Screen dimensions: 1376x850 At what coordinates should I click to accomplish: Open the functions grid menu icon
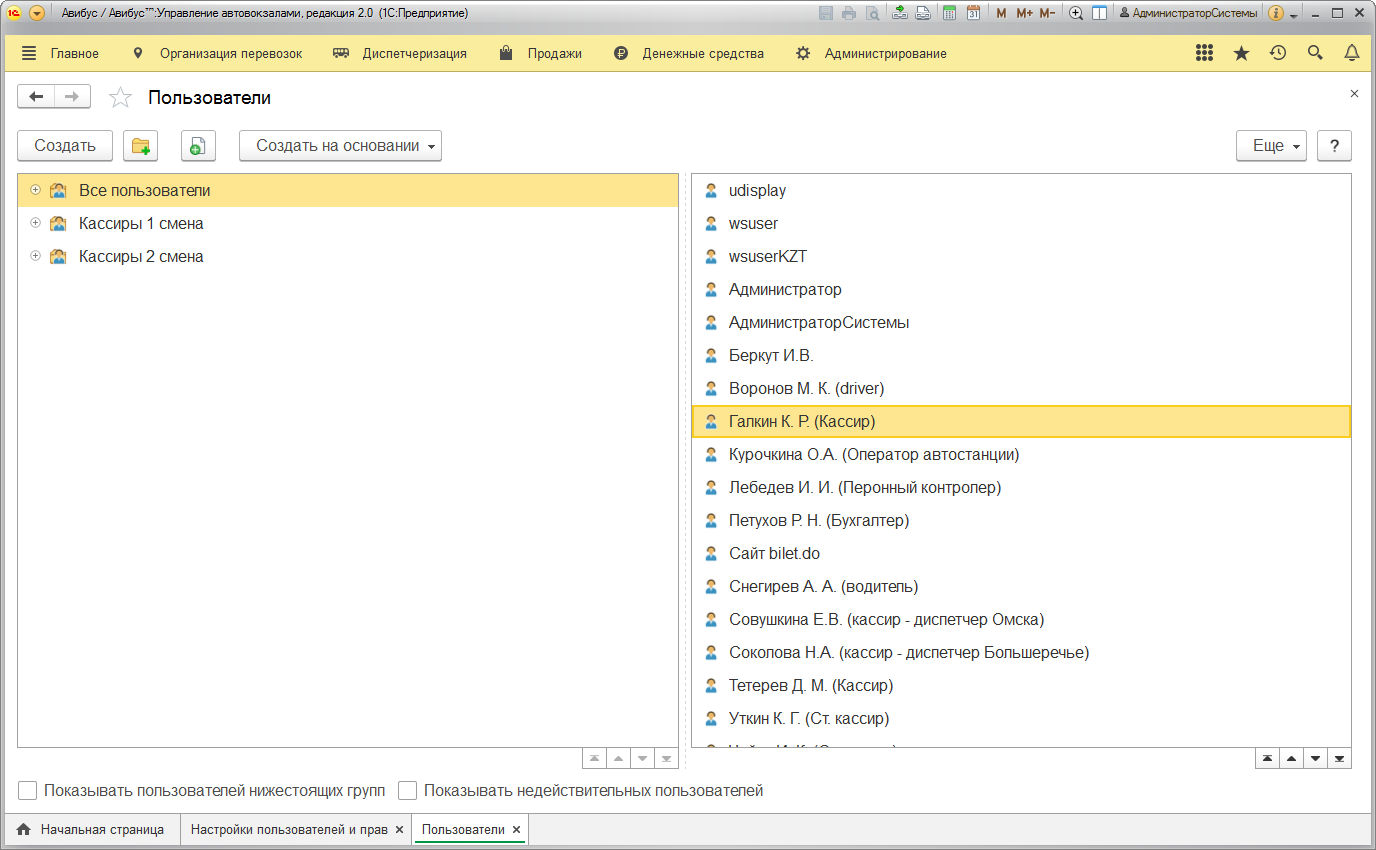tap(1204, 53)
